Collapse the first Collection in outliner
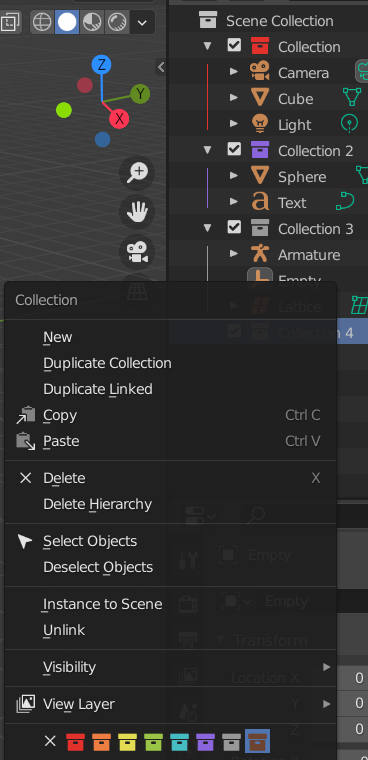Screen dimensions: 368x760 click(208, 47)
